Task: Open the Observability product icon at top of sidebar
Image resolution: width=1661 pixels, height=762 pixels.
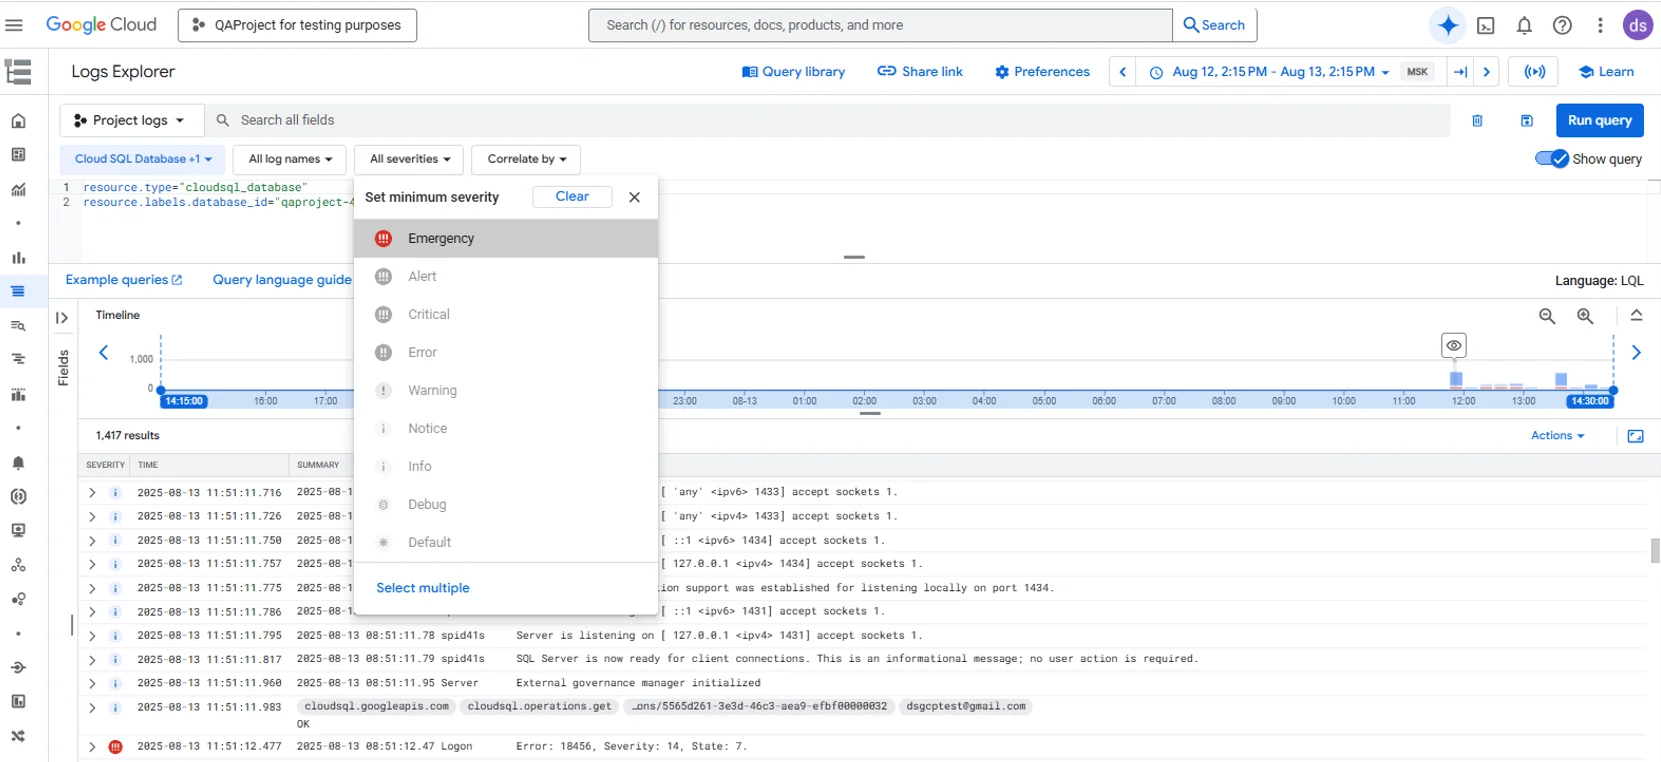Action: pos(18,72)
